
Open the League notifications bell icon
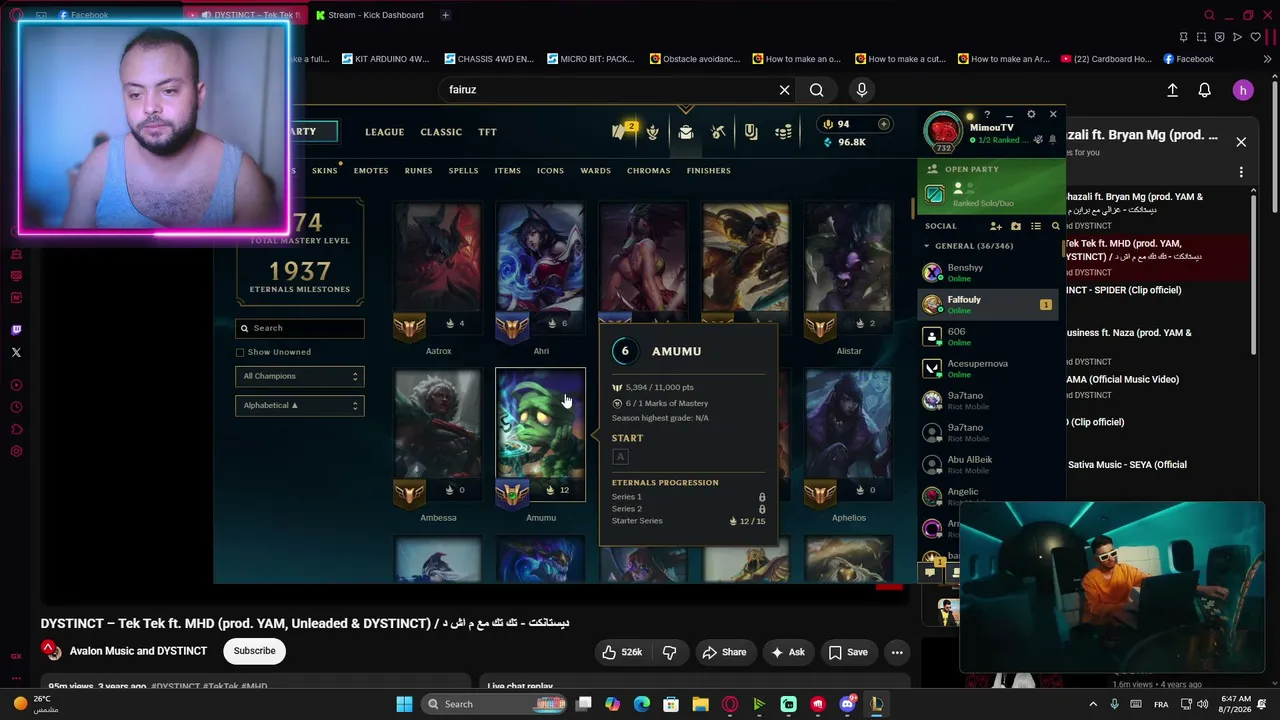1052,140
